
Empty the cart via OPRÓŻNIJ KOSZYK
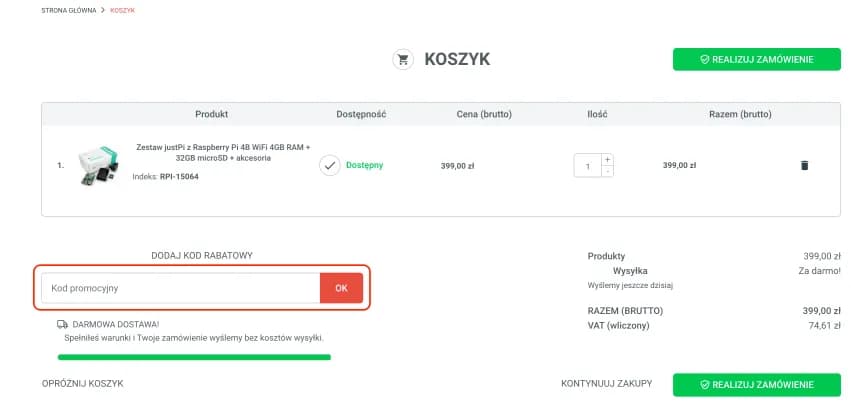(82, 383)
